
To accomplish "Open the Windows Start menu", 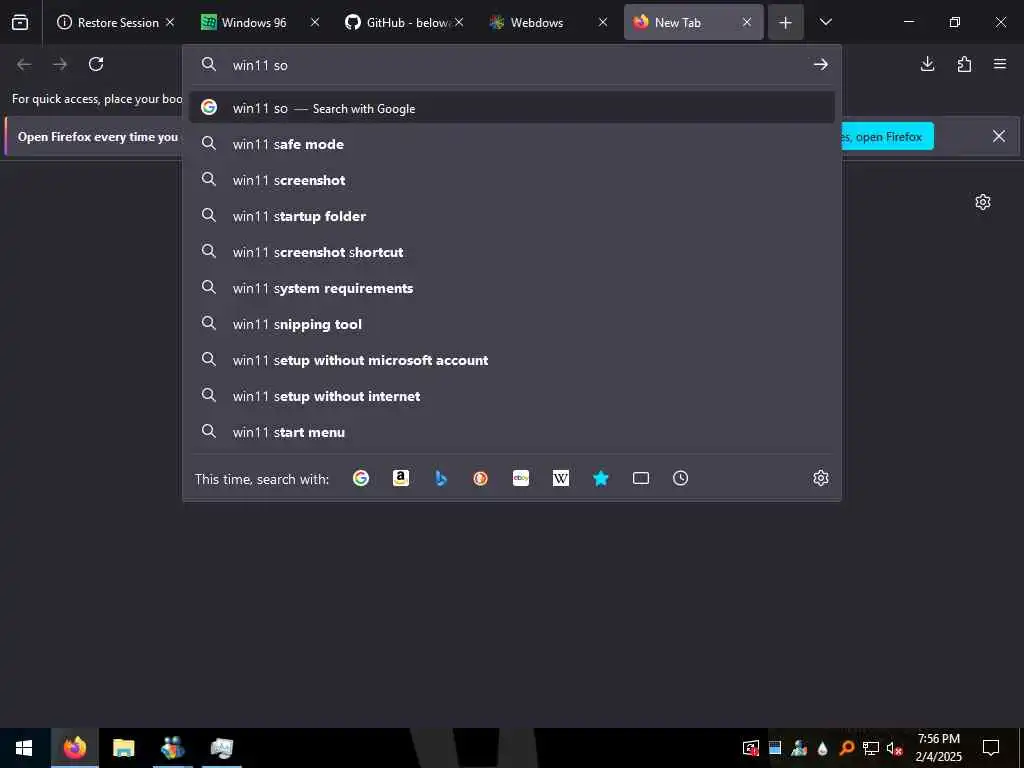I will coord(24,748).
